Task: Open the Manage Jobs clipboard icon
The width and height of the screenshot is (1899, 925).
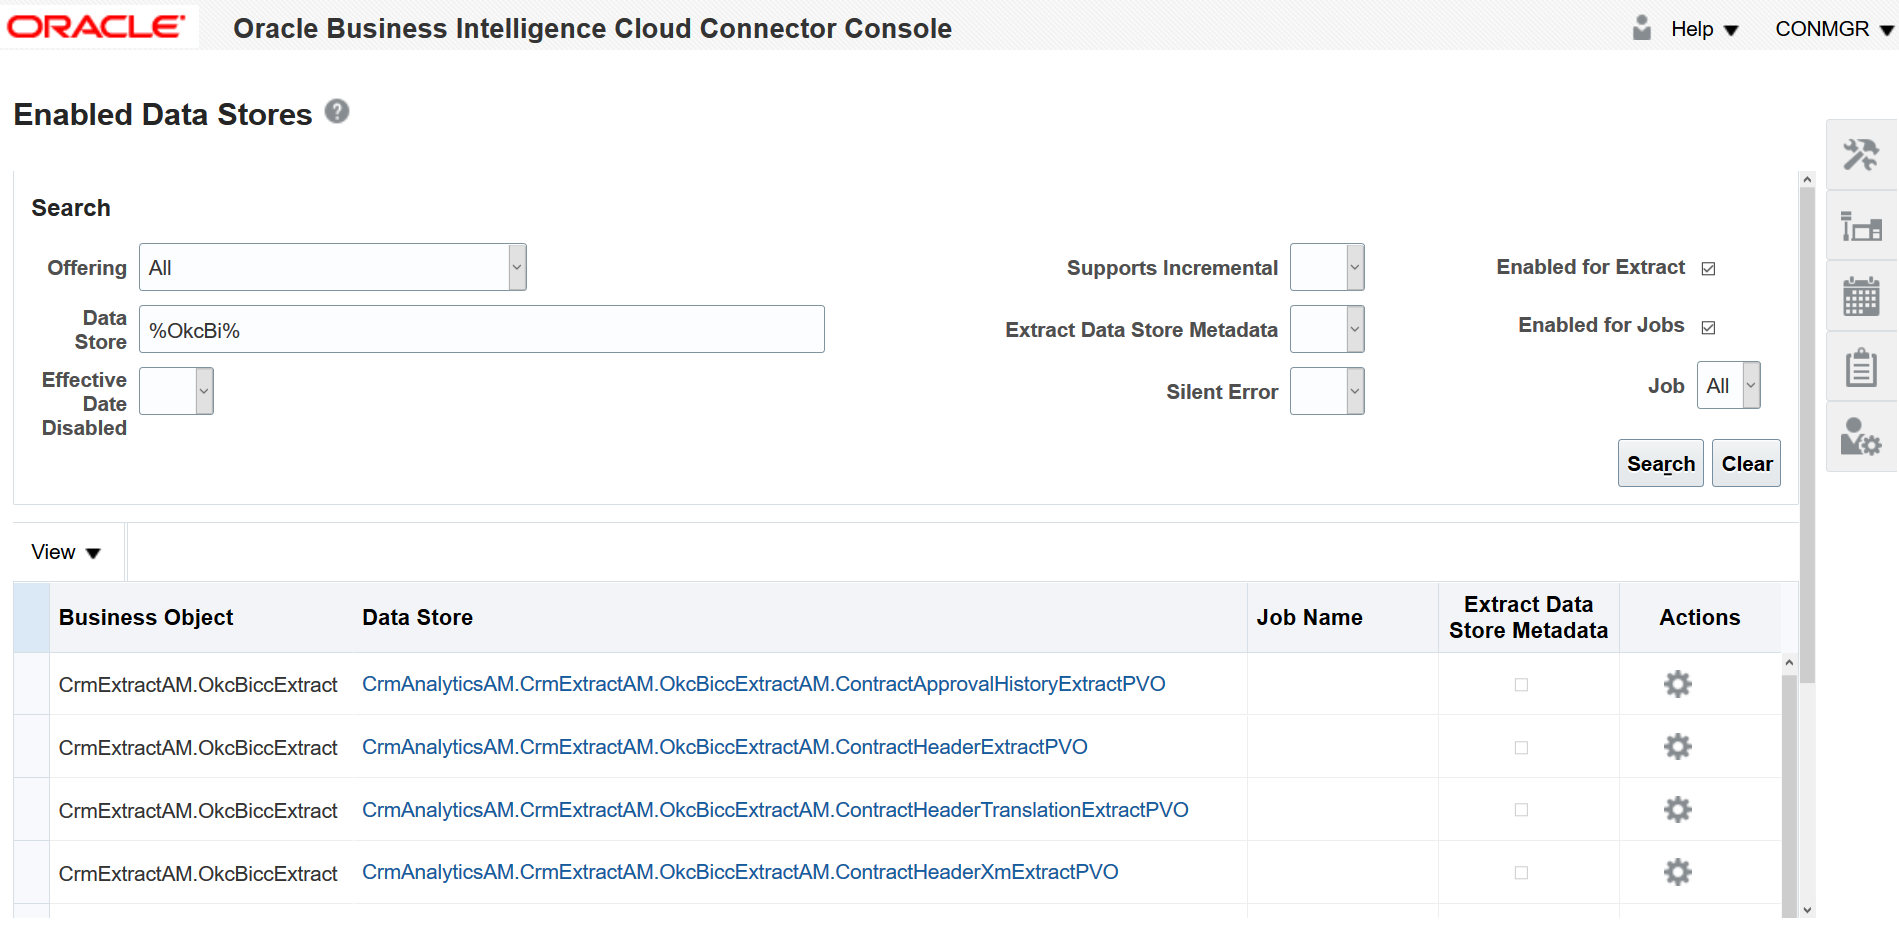Action: pyautogui.click(x=1861, y=367)
